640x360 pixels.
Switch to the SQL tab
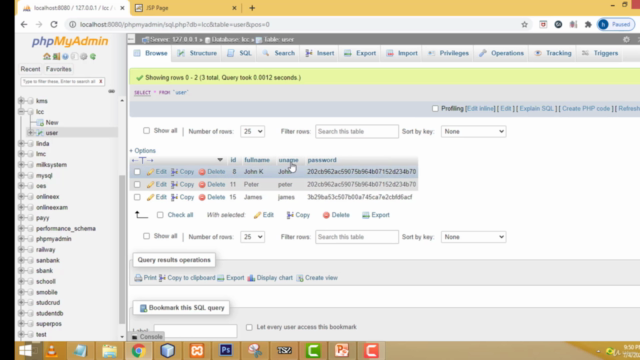240,53
